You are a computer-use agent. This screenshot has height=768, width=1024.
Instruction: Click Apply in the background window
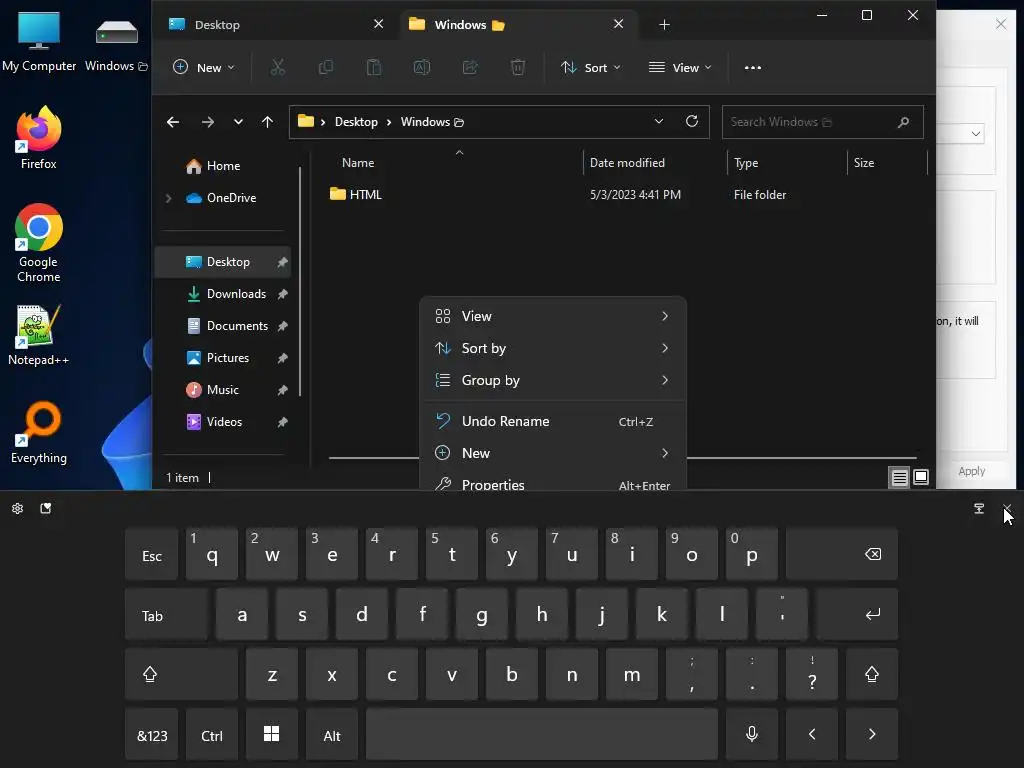pyautogui.click(x=971, y=472)
